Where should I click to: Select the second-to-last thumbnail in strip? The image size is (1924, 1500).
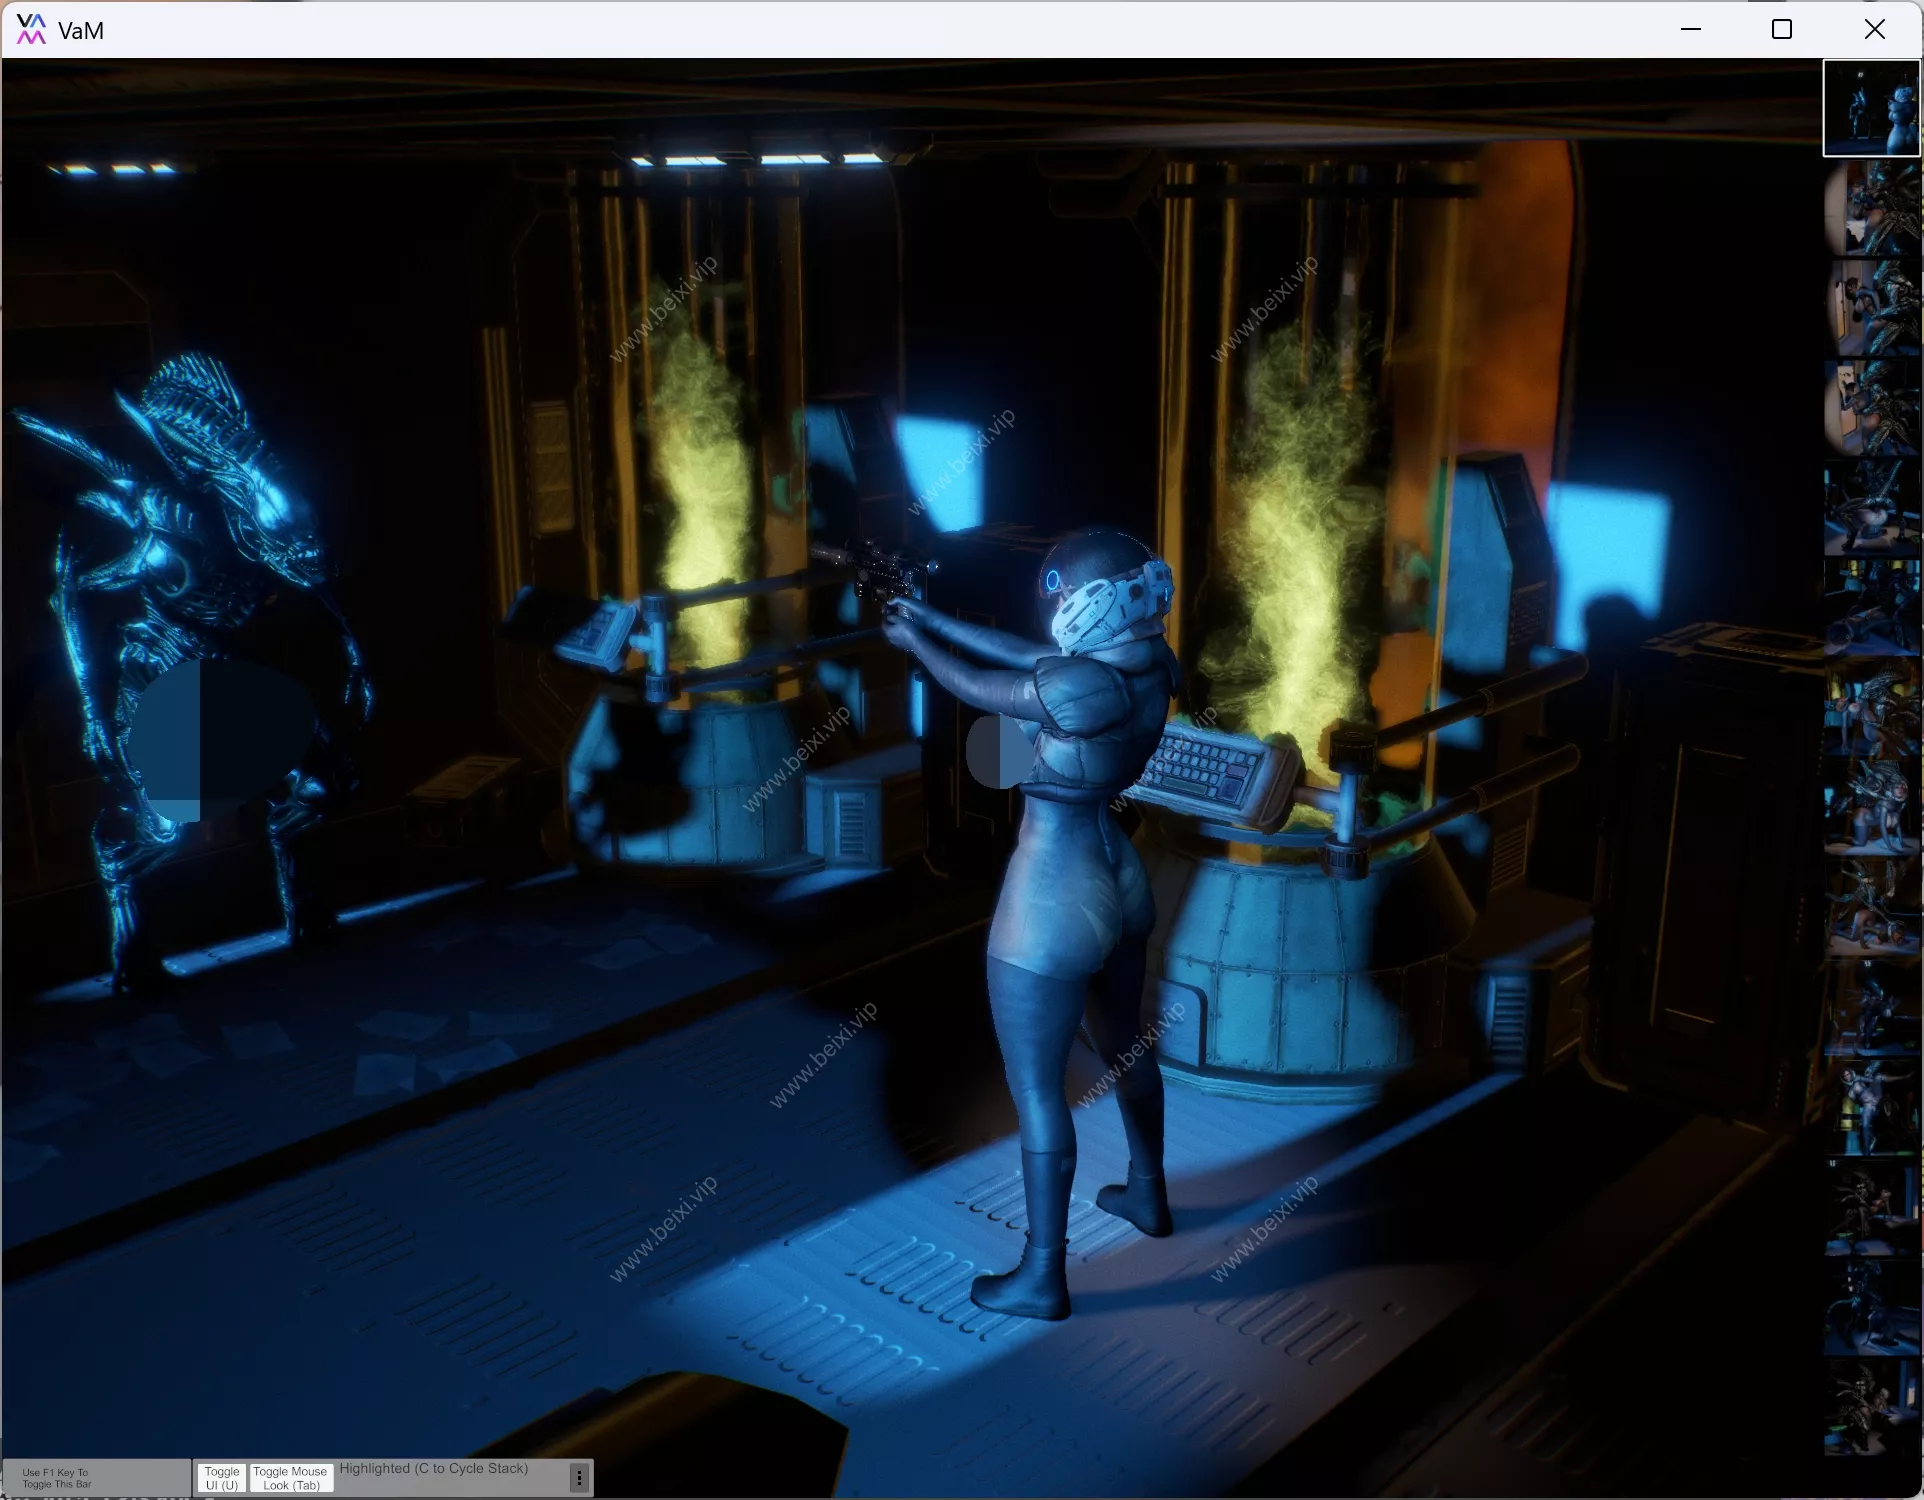click(x=1872, y=1308)
